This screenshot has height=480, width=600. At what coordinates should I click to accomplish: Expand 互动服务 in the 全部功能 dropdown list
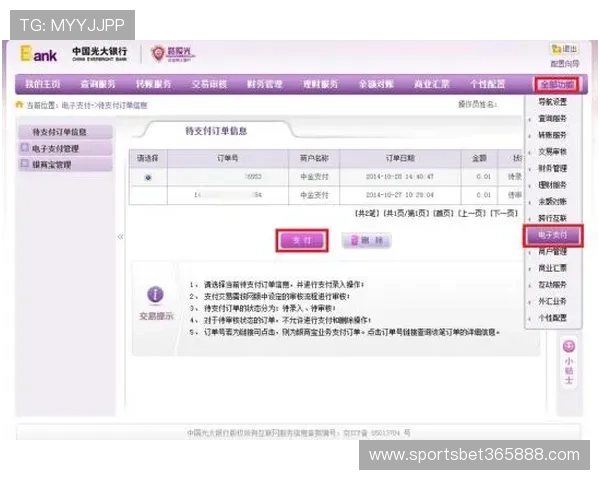(553, 285)
